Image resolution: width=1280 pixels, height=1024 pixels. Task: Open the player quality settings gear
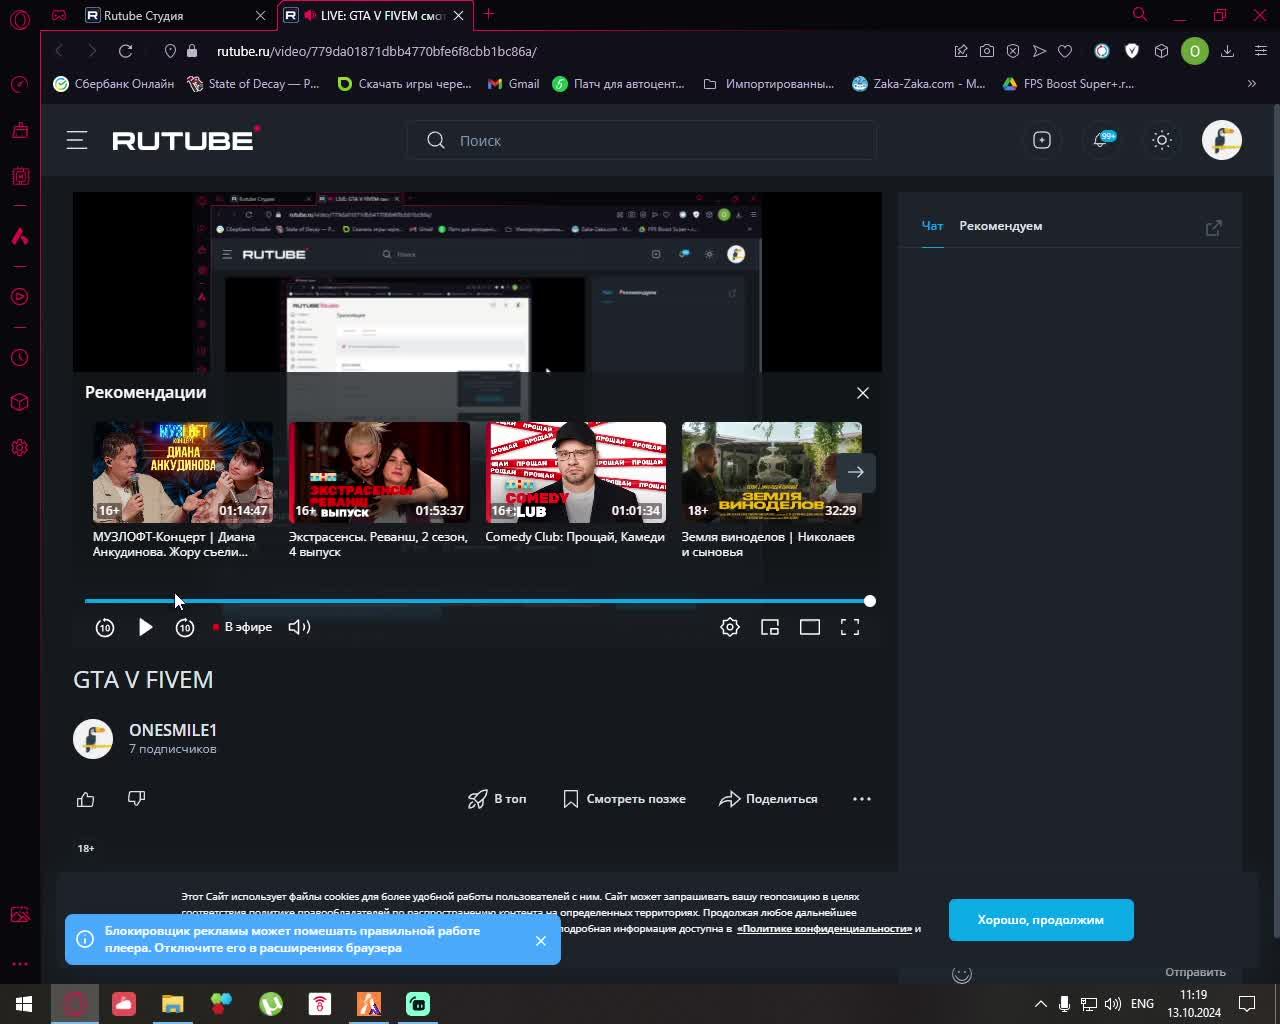click(730, 627)
